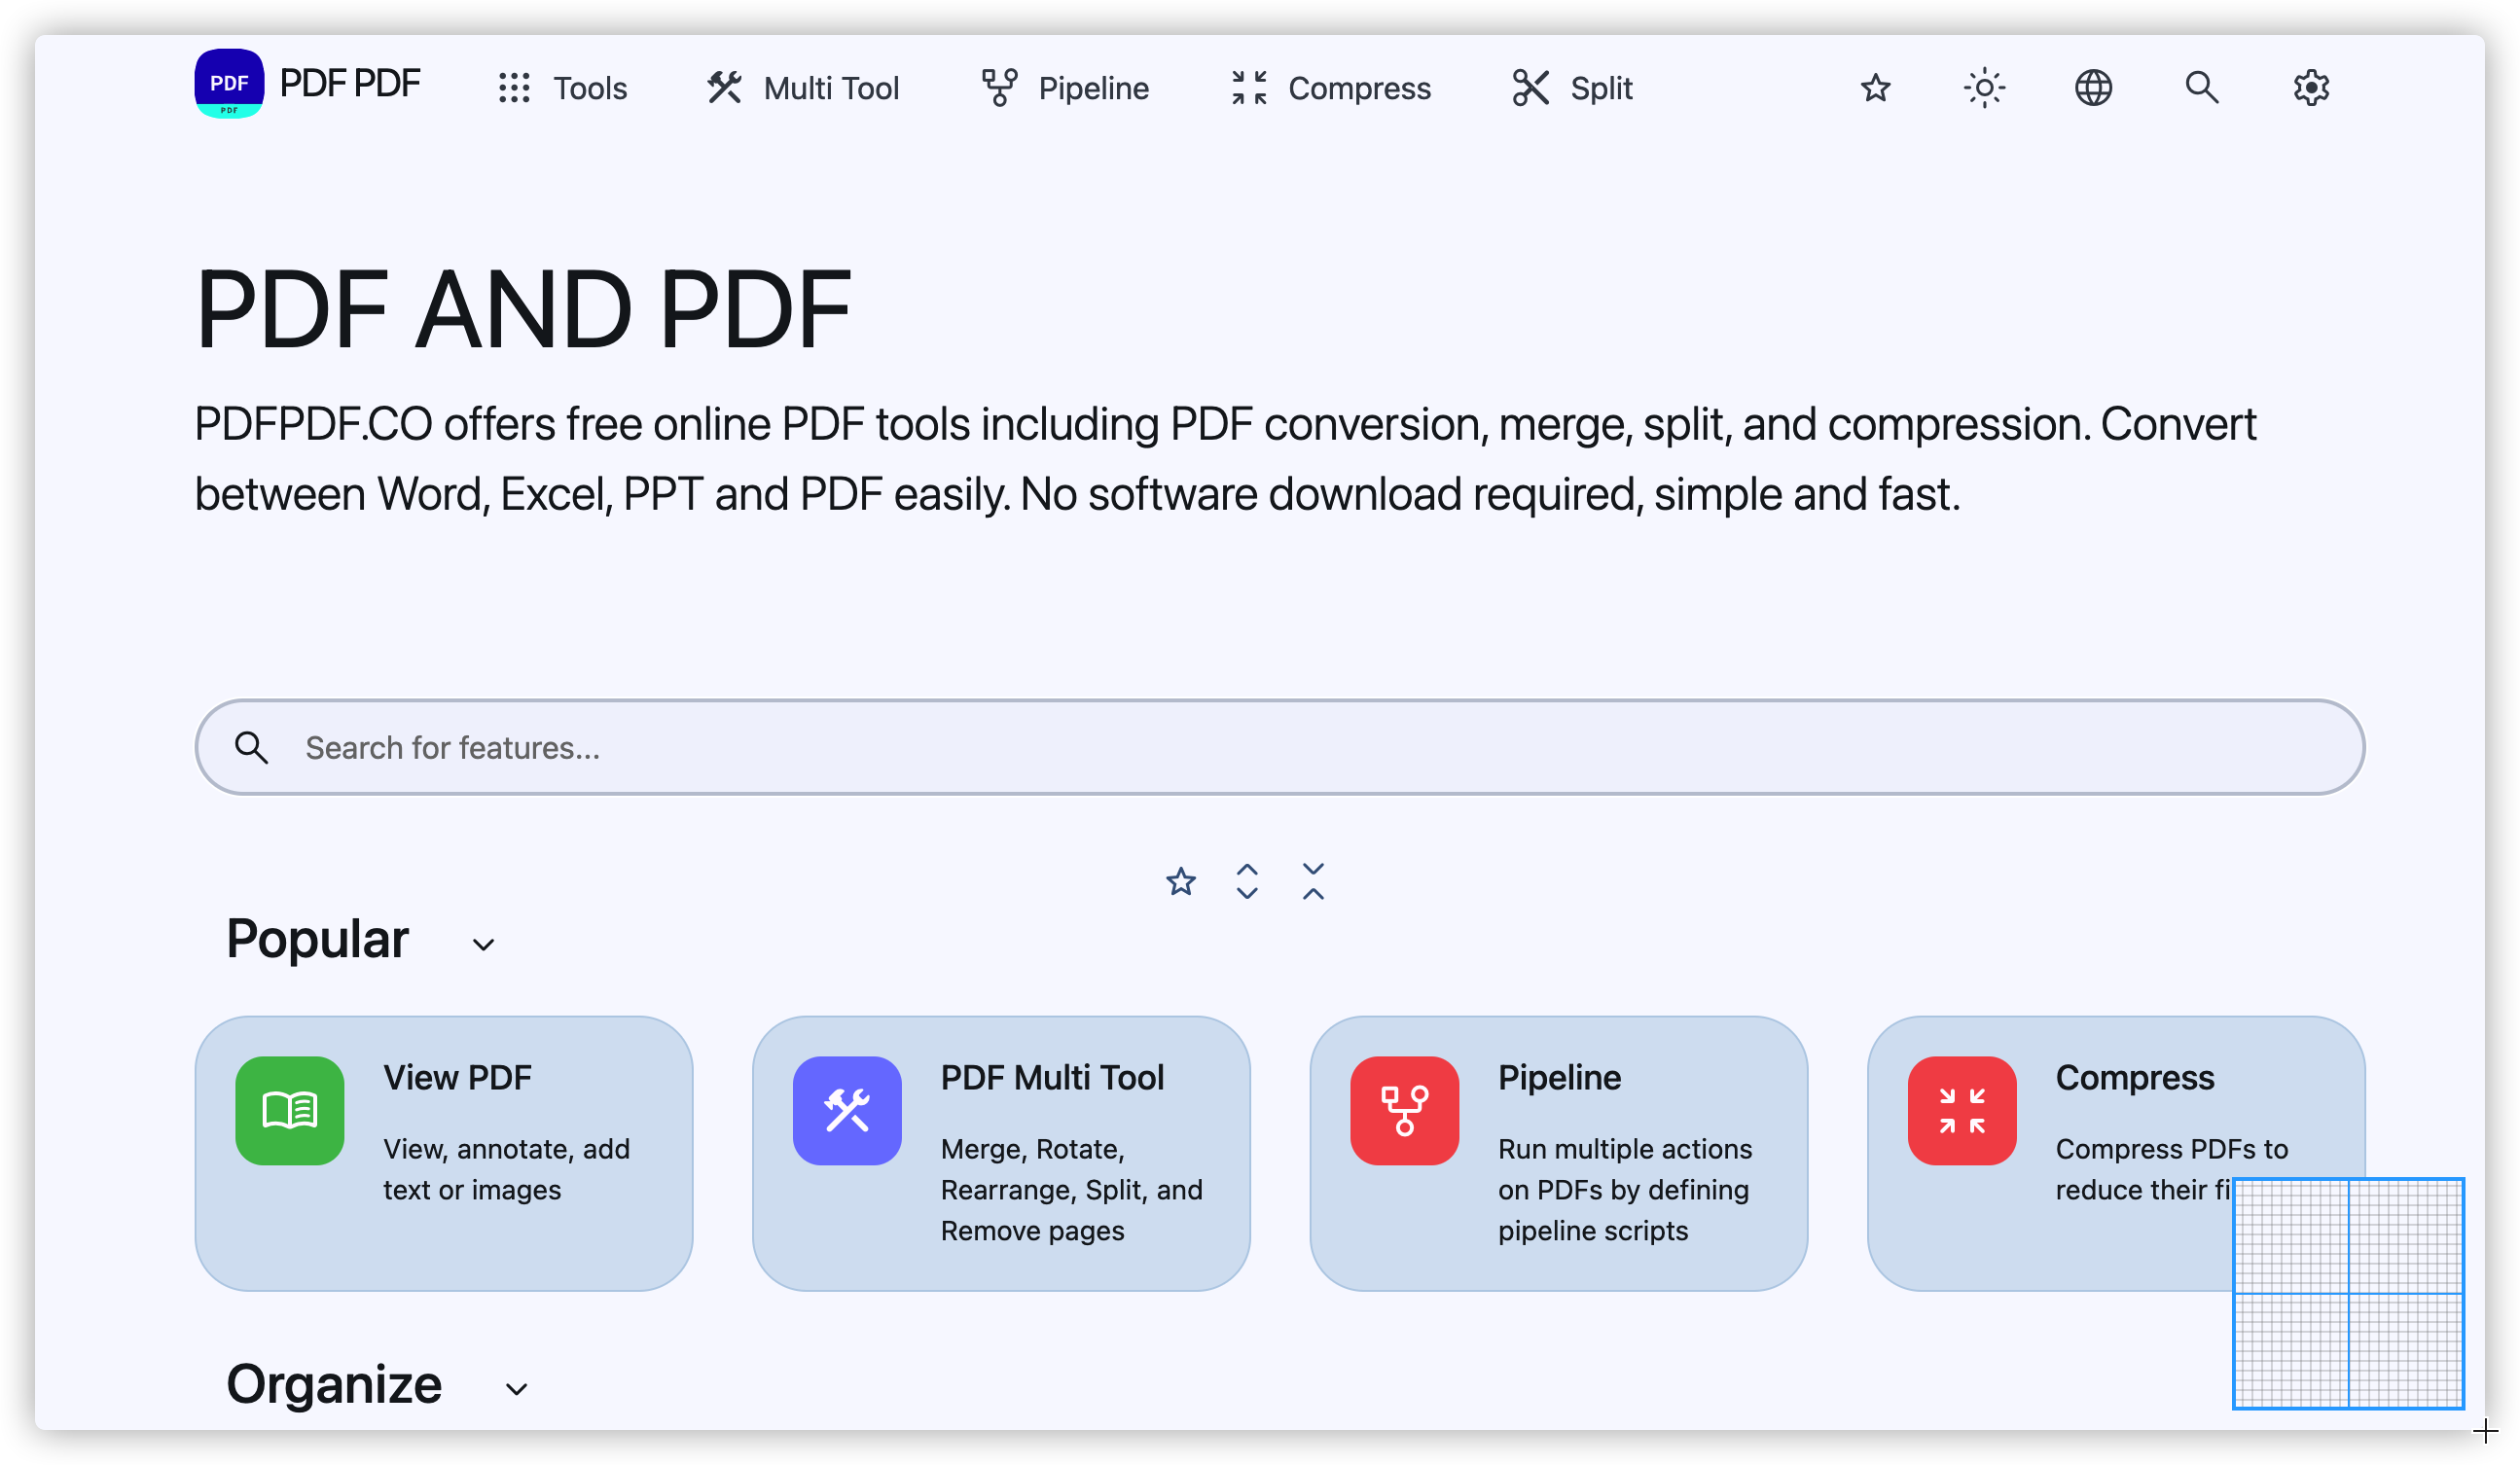This screenshot has width=2520, height=1465.
Task: Open language selector globe icon
Action: [x=2093, y=88]
